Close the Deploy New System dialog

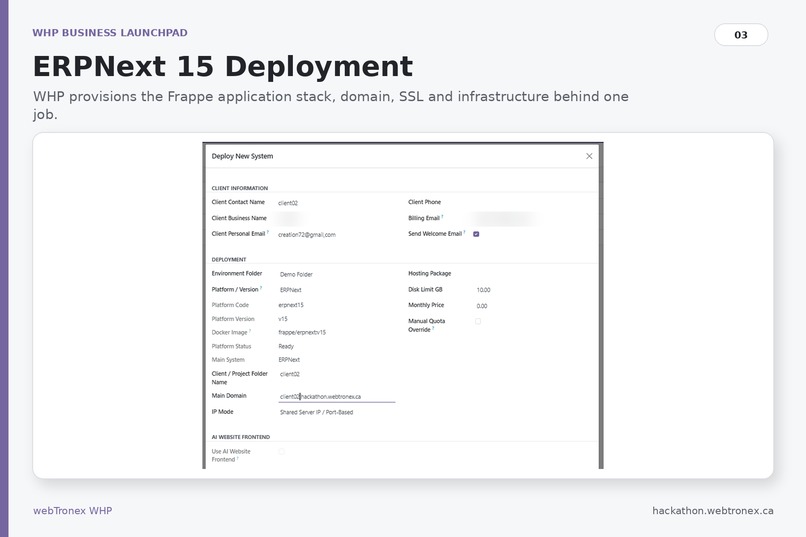point(589,156)
